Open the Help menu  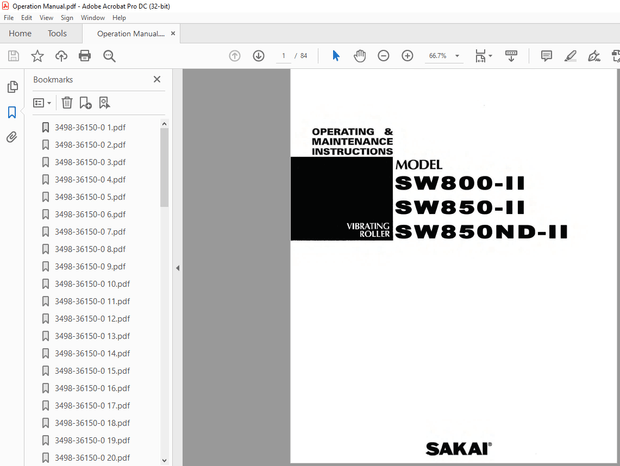click(x=119, y=18)
